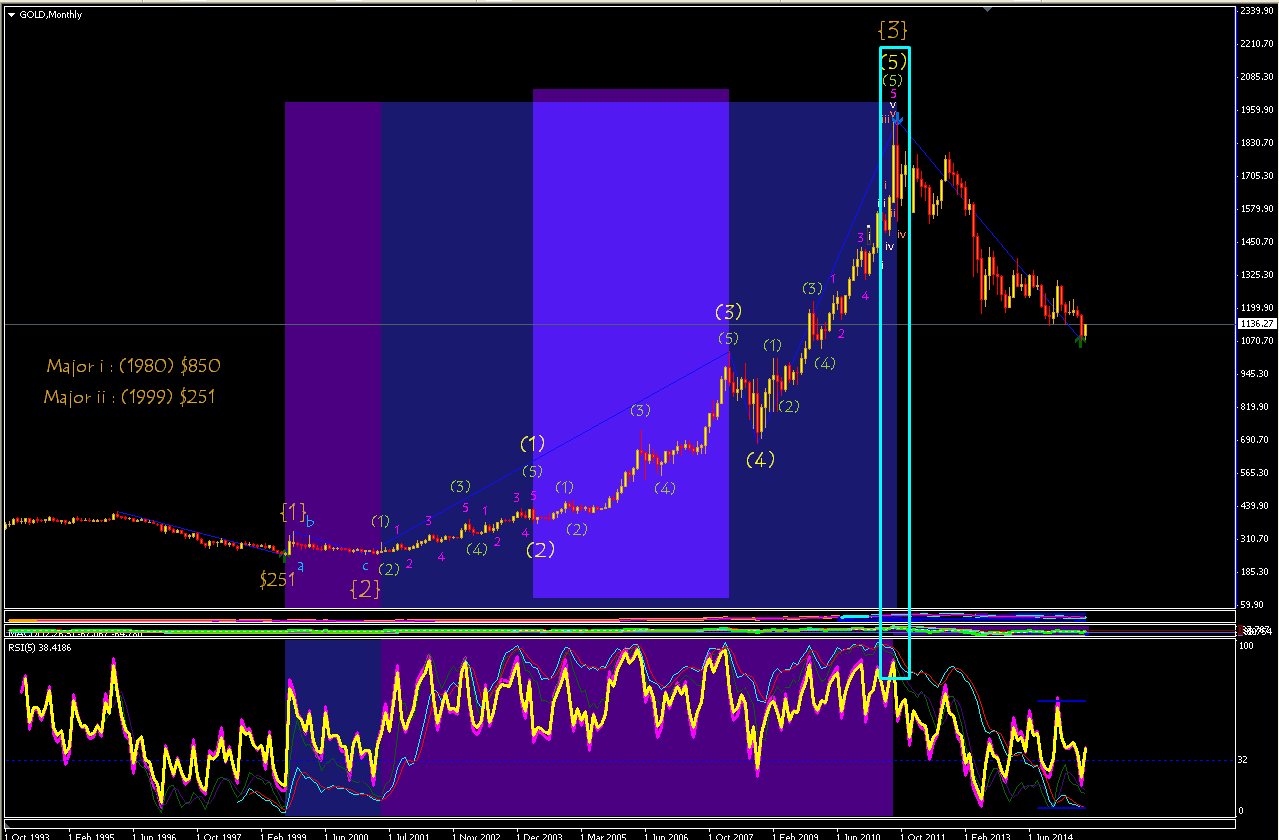Select the "Major i : (1980) $850" label

[133, 366]
